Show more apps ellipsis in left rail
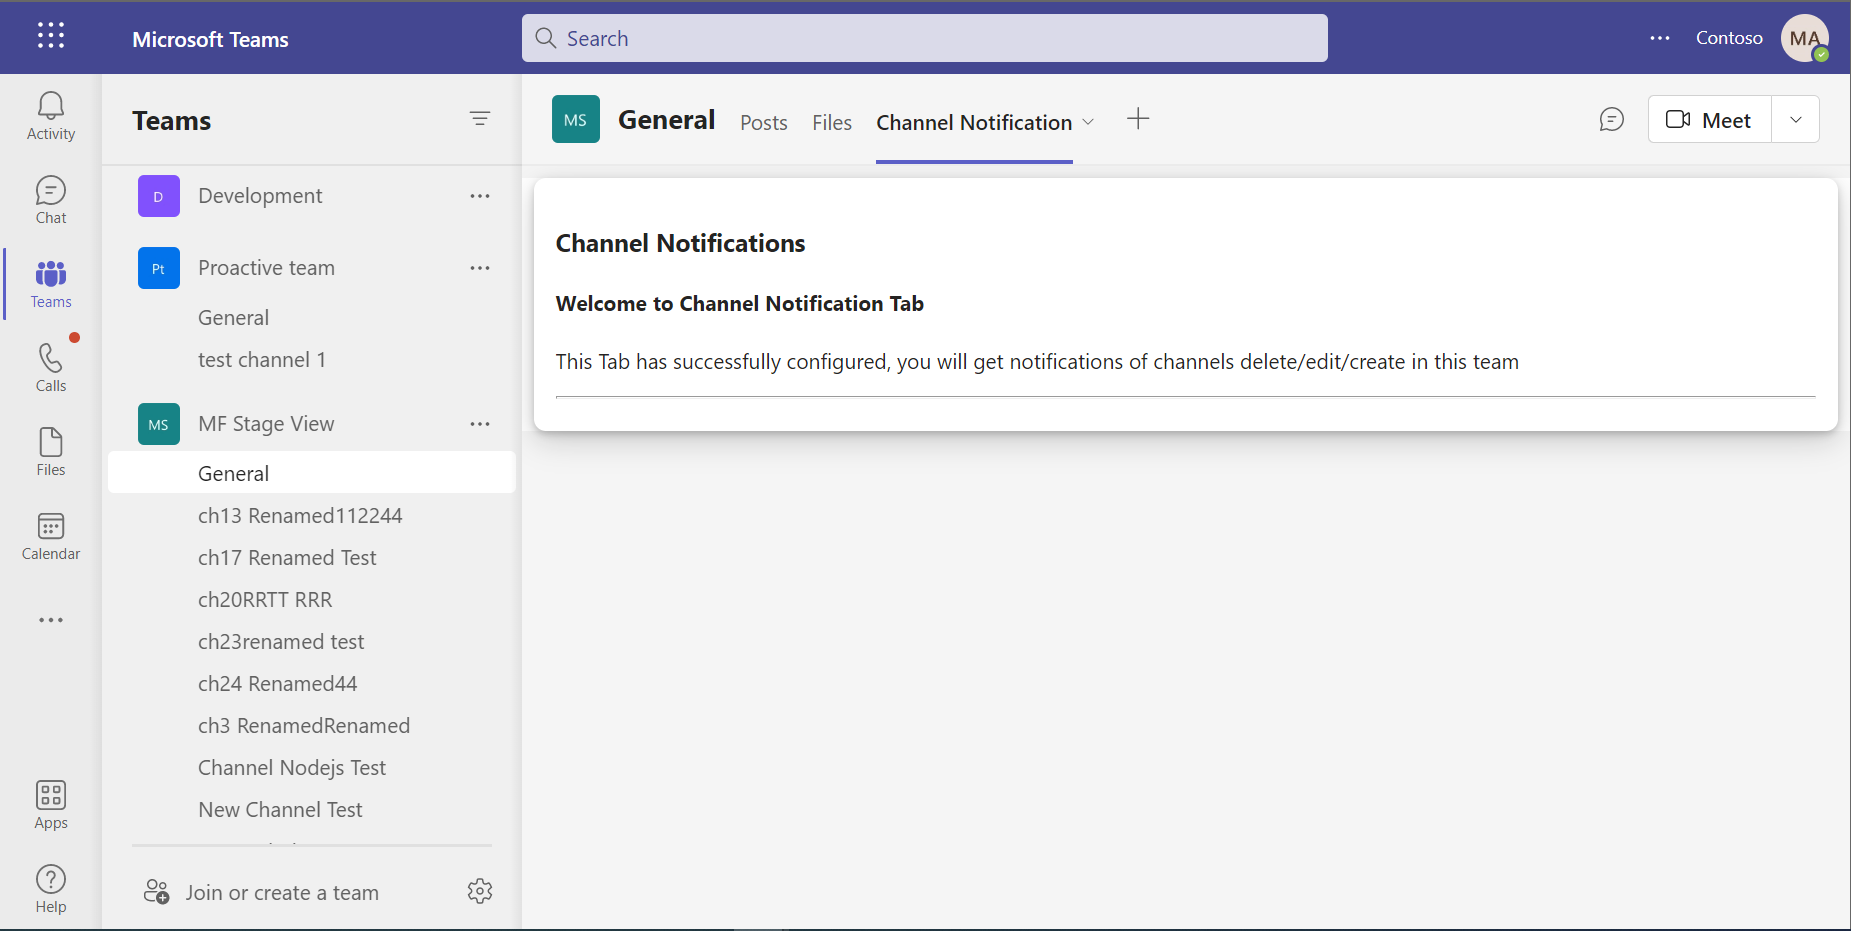Viewport: 1851px width, 931px height. click(51, 620)
